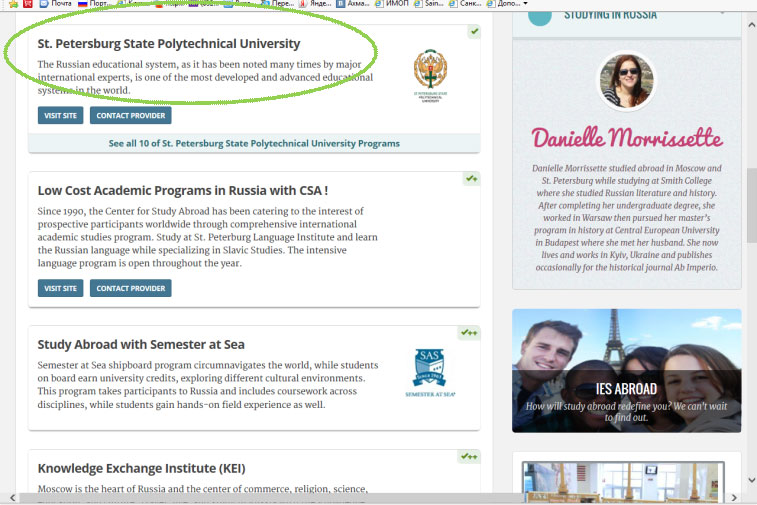The height and width of the screenshot is (505, 757).
Task: Click the Semester at Sea shipboard program description
Action: [208, 385]
